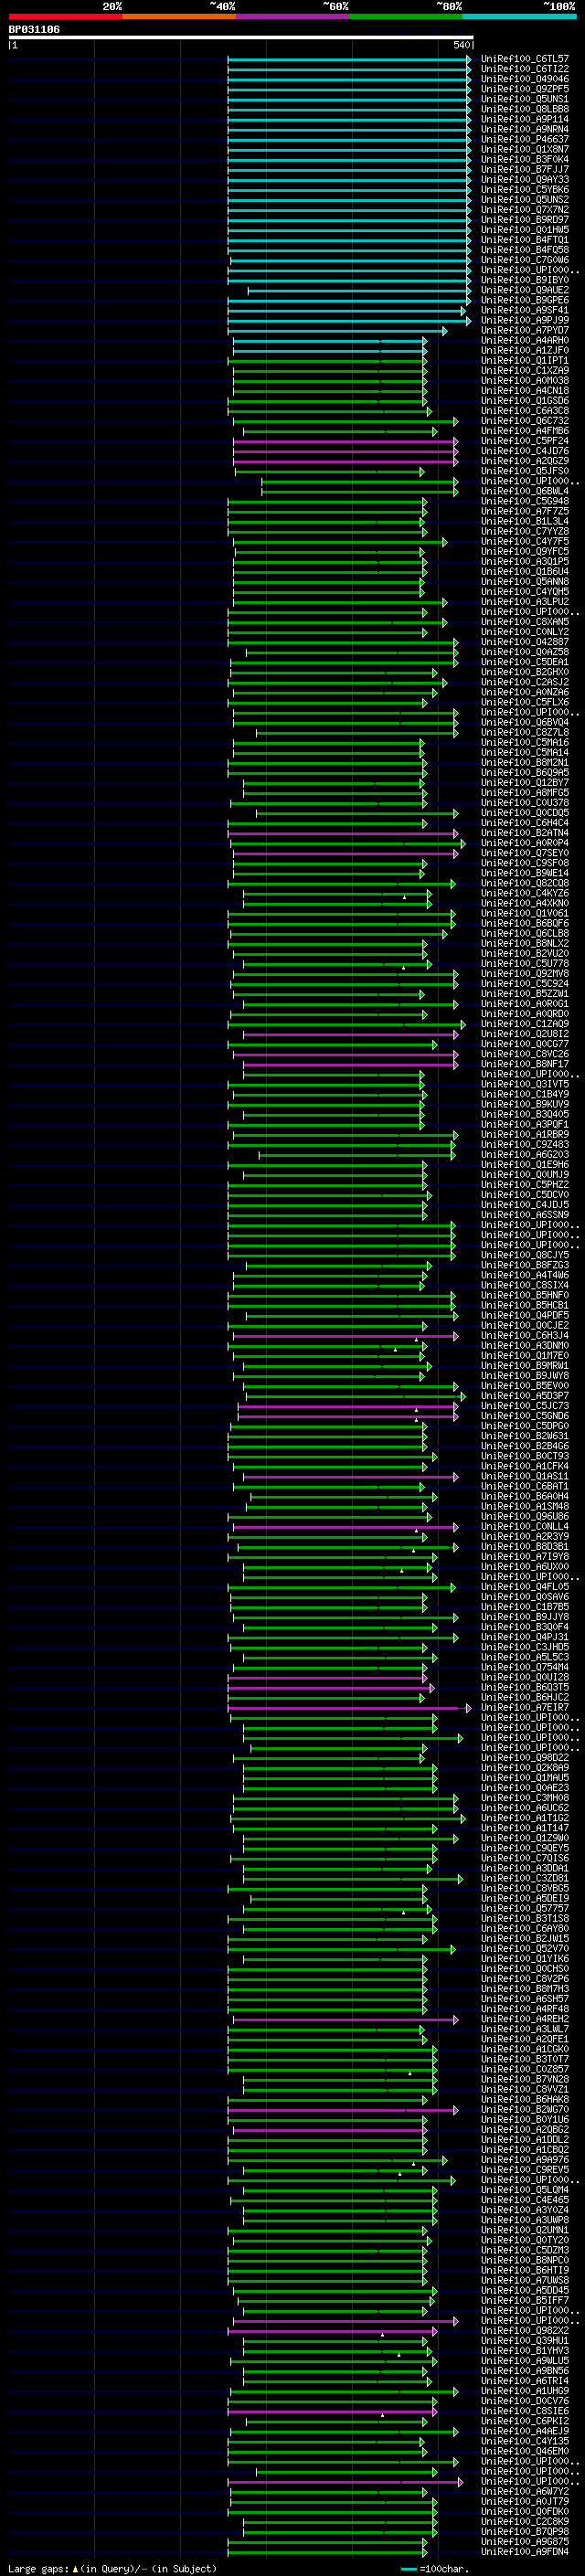The height and width of the screenshot is (2576, 585).
Task: Open hit UniRef100_C6TI22
Action: [525, 69]
